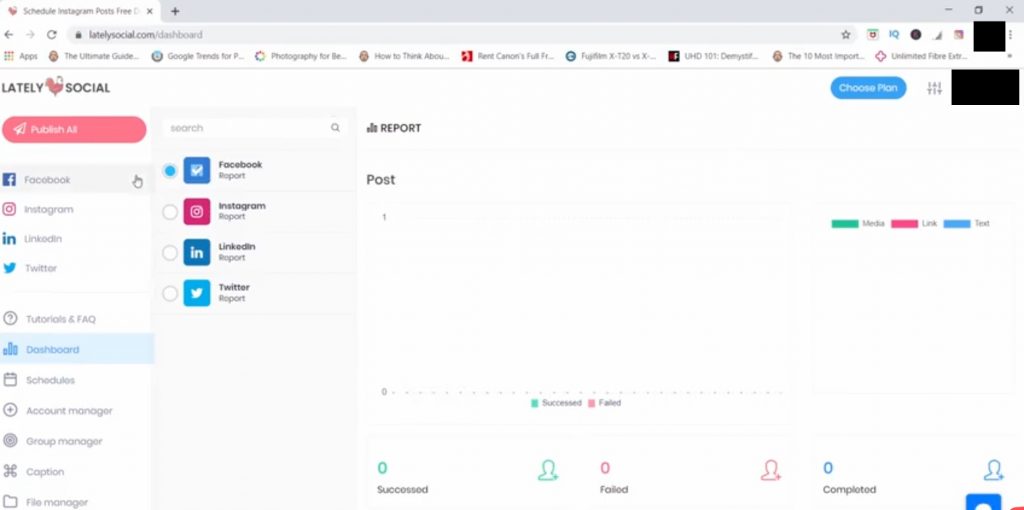Toggle the Link series in chart legend
1024x510 pixels.
[x=914, y=223]
